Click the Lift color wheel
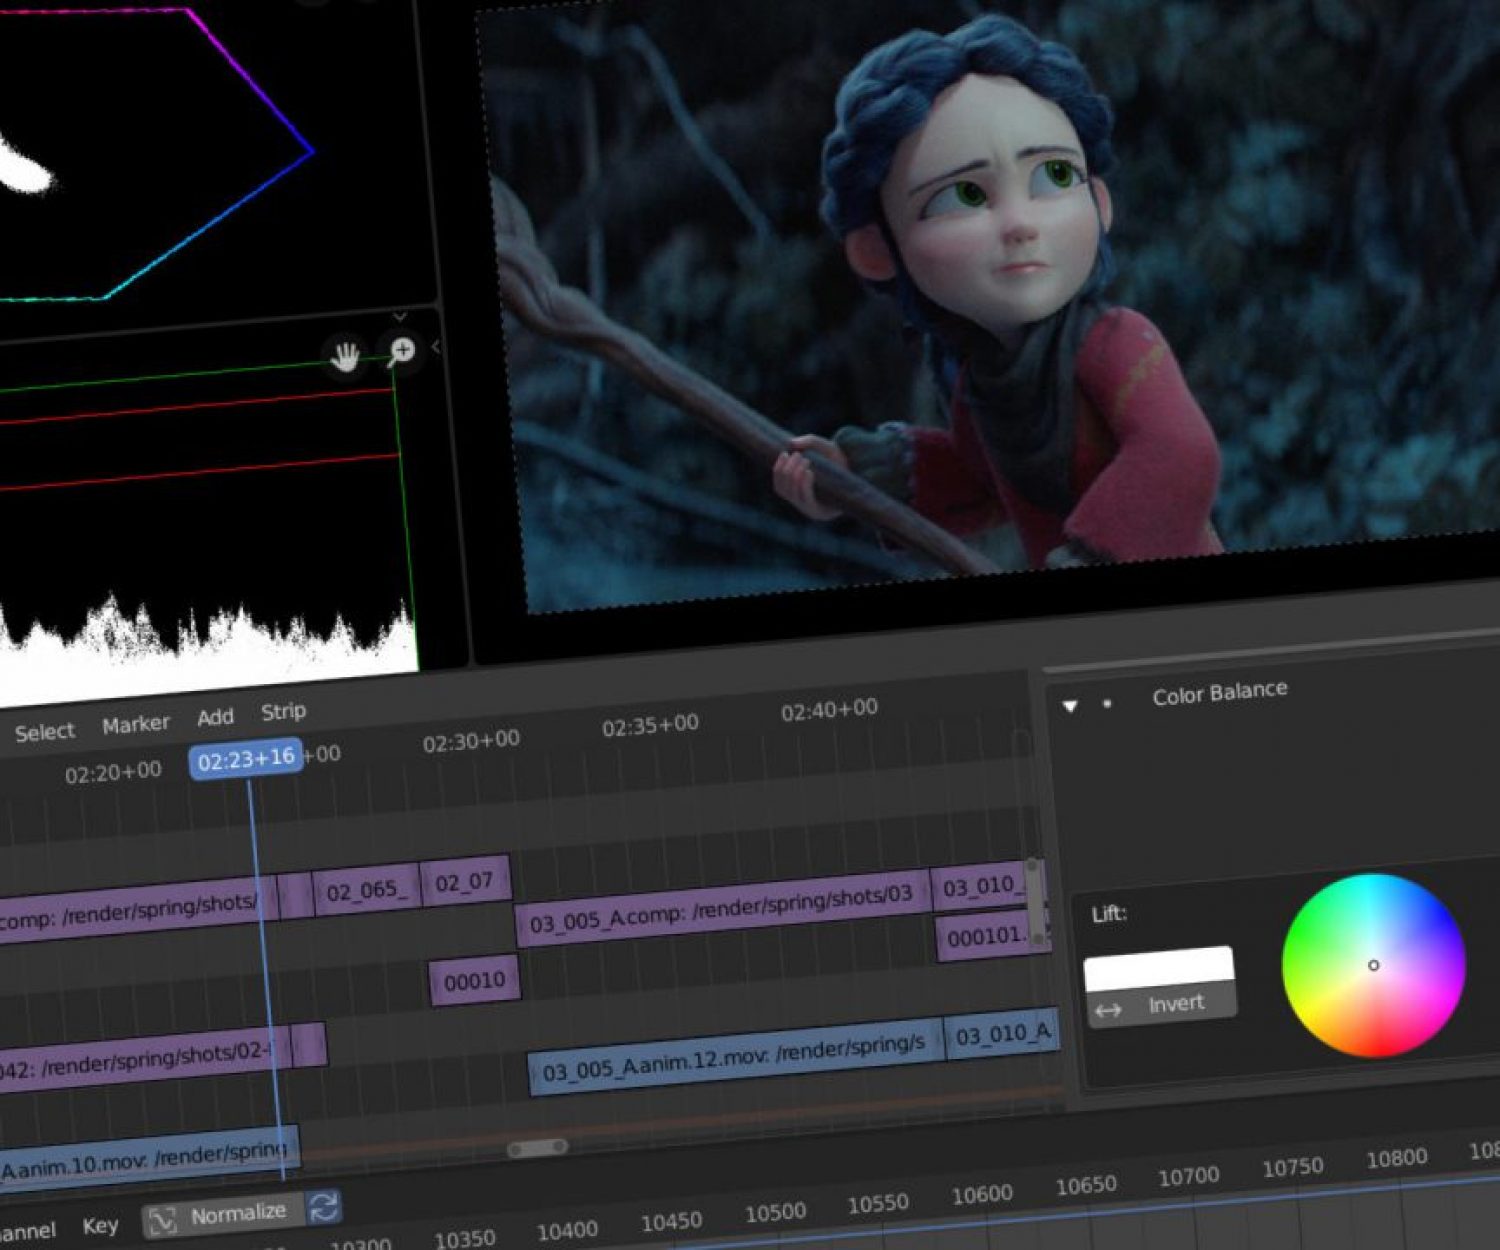This screenshot has height=1250, width=1500. tap(1374, 965)
